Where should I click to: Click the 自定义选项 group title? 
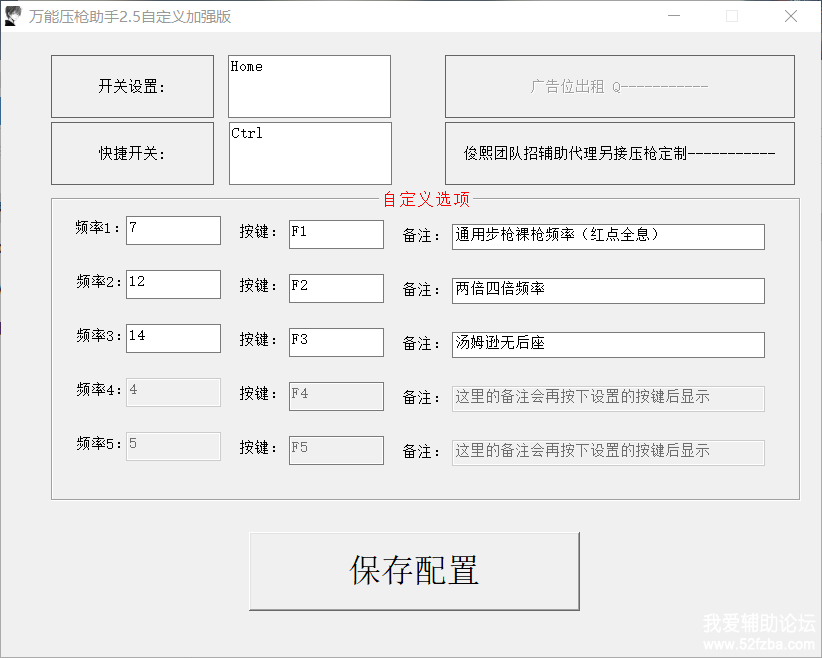pyautogui.click(x=426, y=199)
